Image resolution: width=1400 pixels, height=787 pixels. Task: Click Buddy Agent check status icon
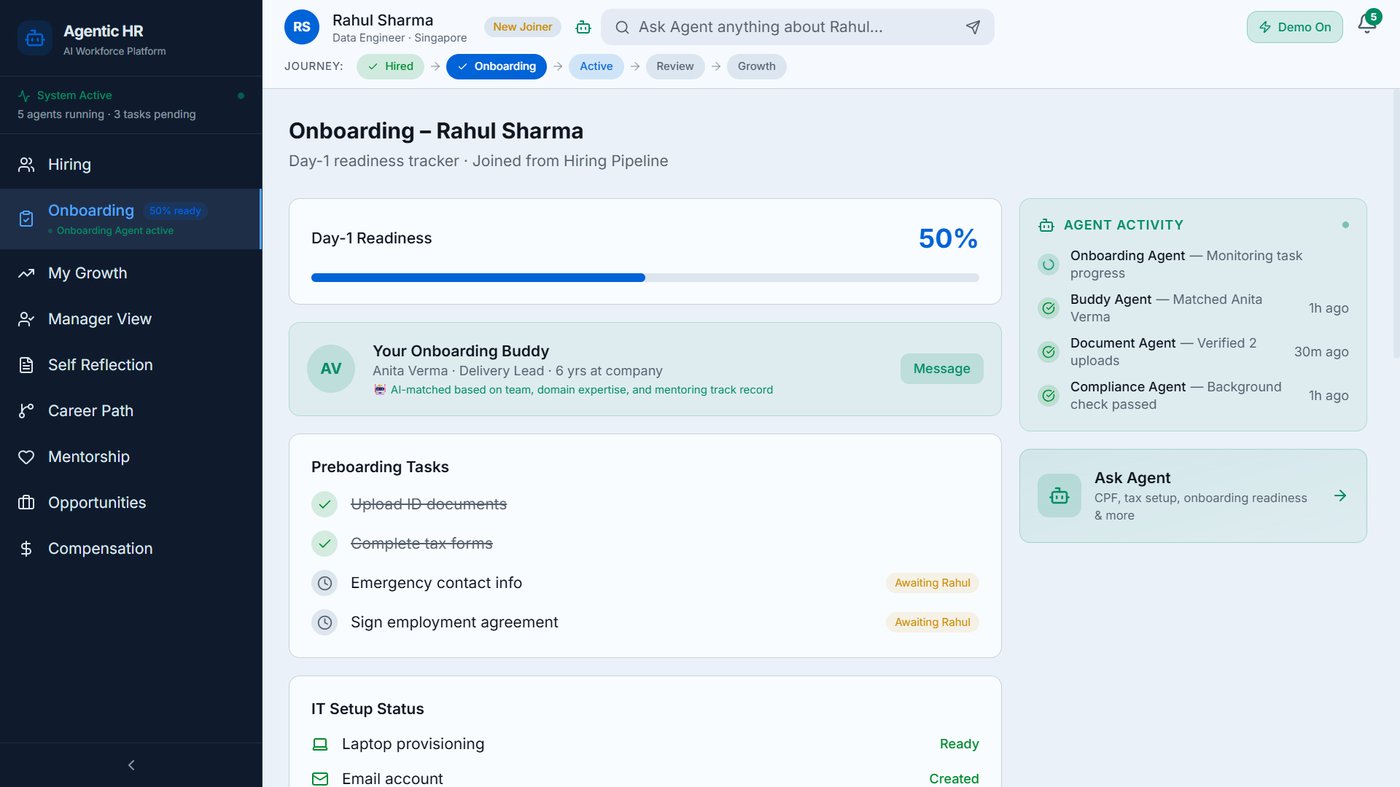pyautogui.click(x=1048, y=308)
